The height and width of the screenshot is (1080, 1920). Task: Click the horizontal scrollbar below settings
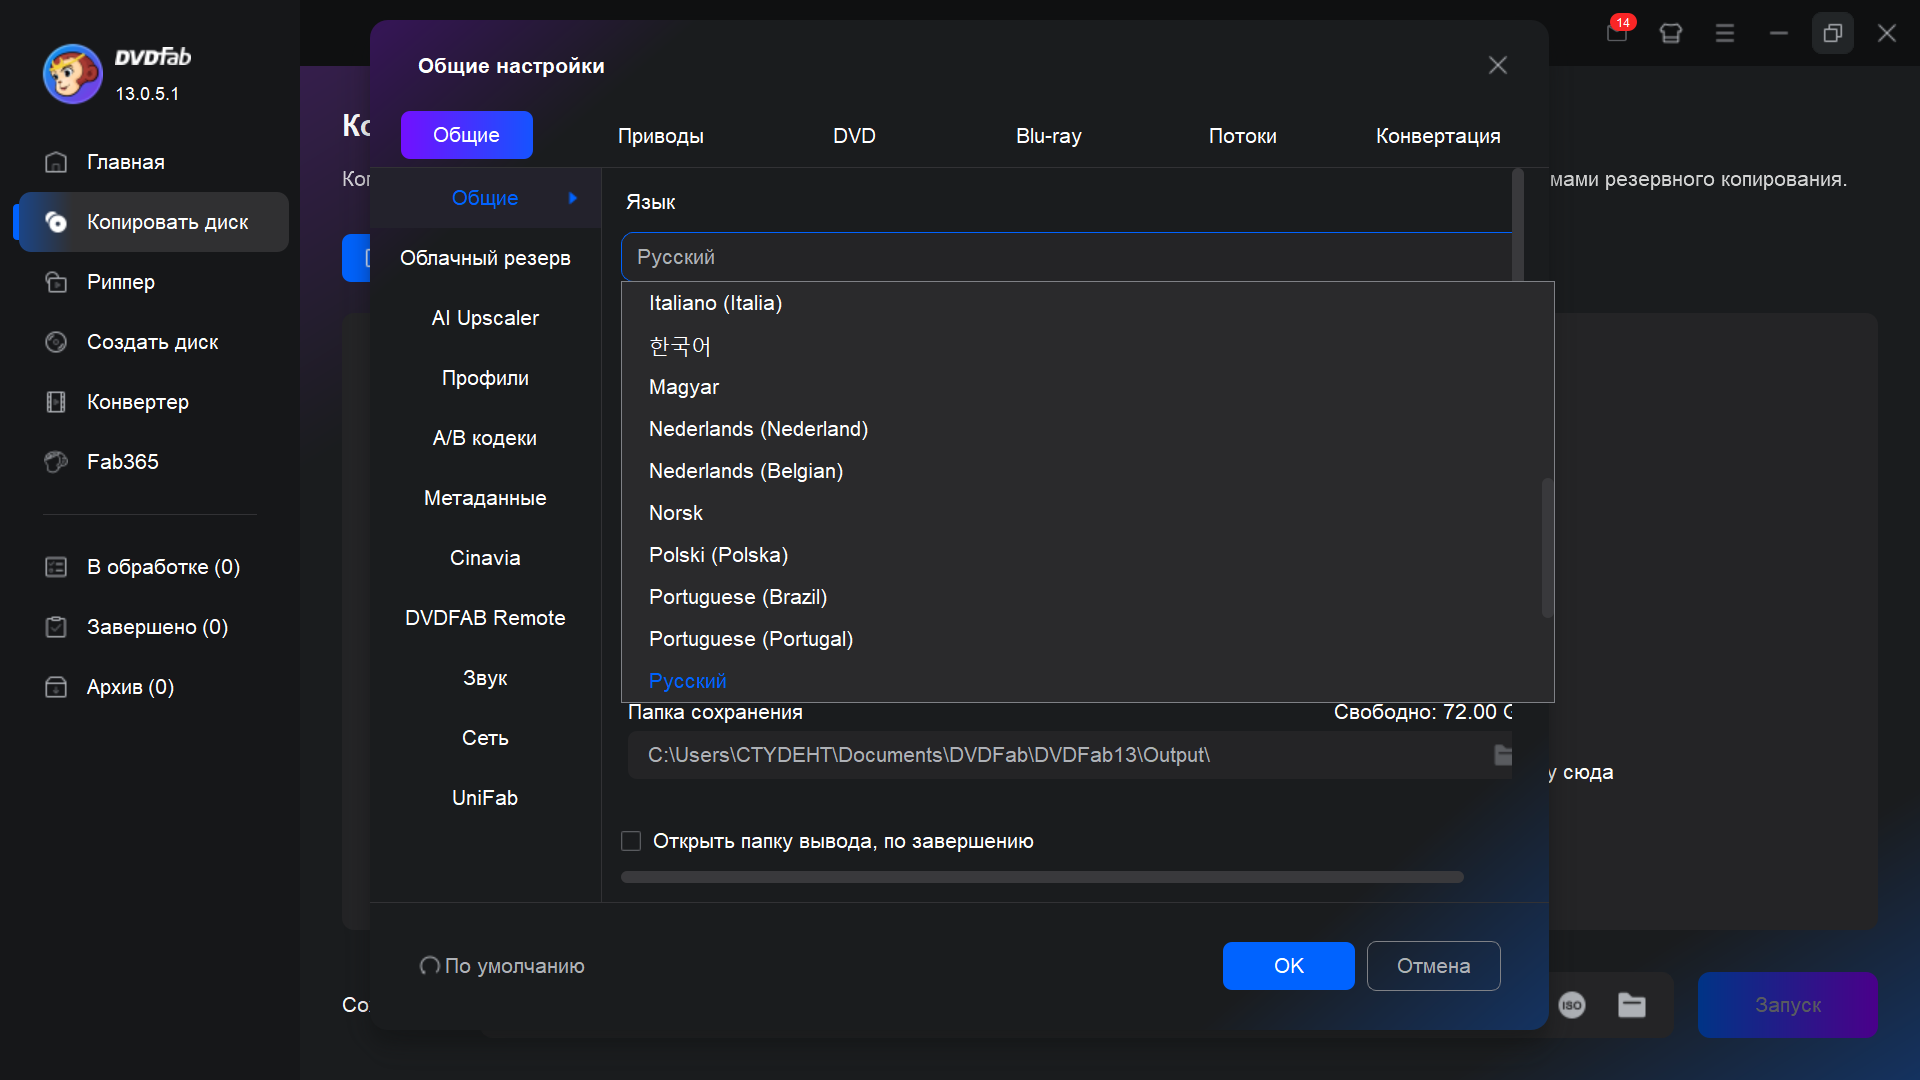1041,877
